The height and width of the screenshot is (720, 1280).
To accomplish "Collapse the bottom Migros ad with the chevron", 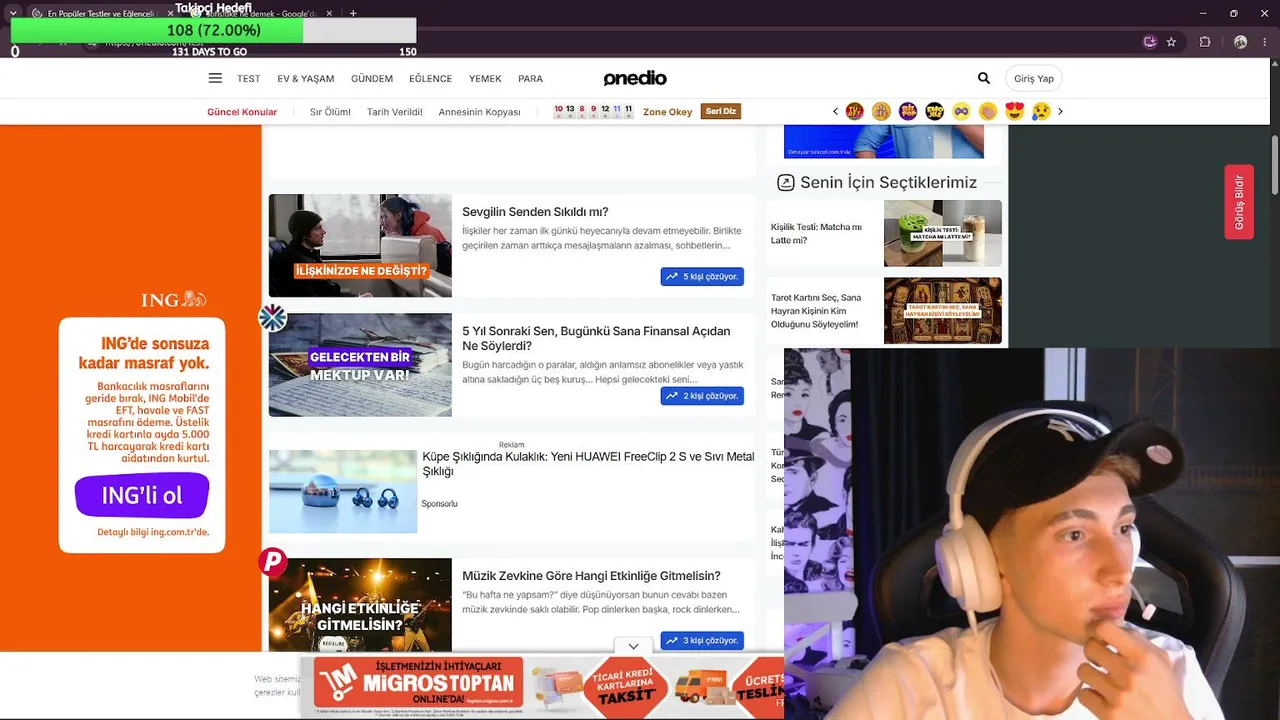I will tap(633, 646).
